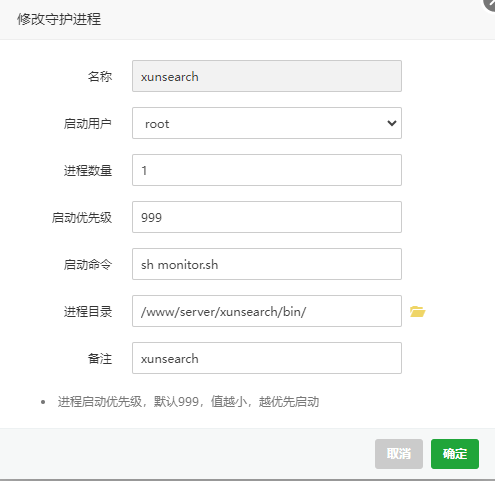Focus the 进程数量 input field
The image size is (495, 481).
tap(267, 170)
